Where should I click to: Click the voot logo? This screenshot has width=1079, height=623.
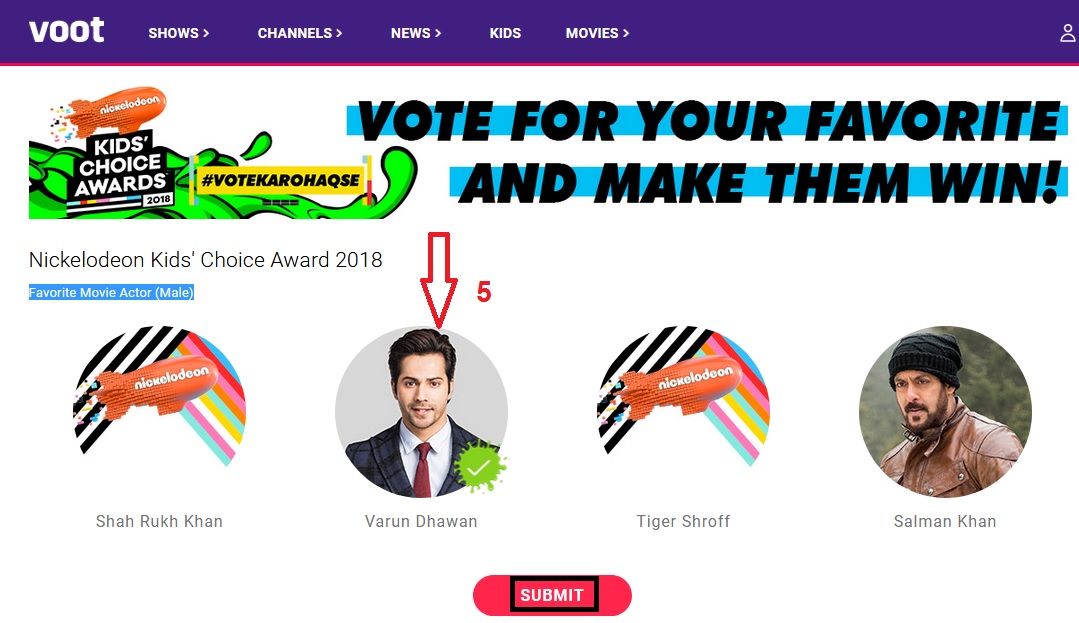click(x=67, y=30)
